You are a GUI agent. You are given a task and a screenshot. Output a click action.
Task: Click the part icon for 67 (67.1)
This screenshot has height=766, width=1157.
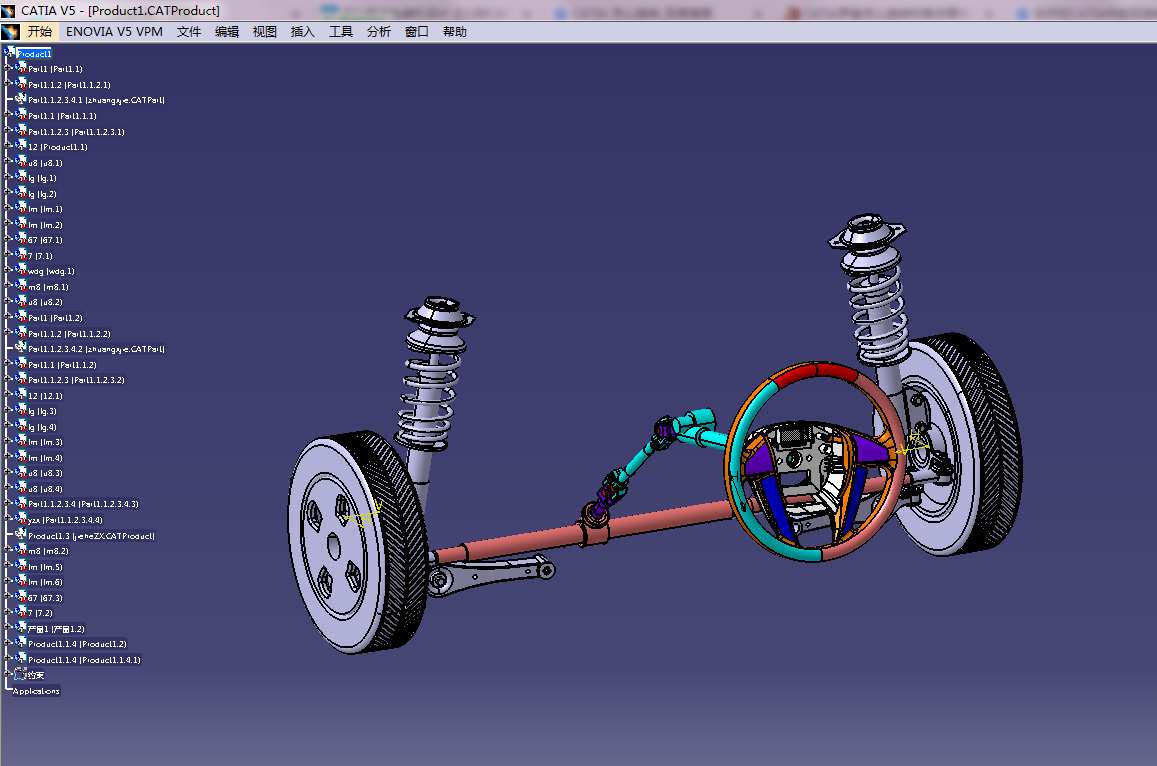click(x=21, y=239)
